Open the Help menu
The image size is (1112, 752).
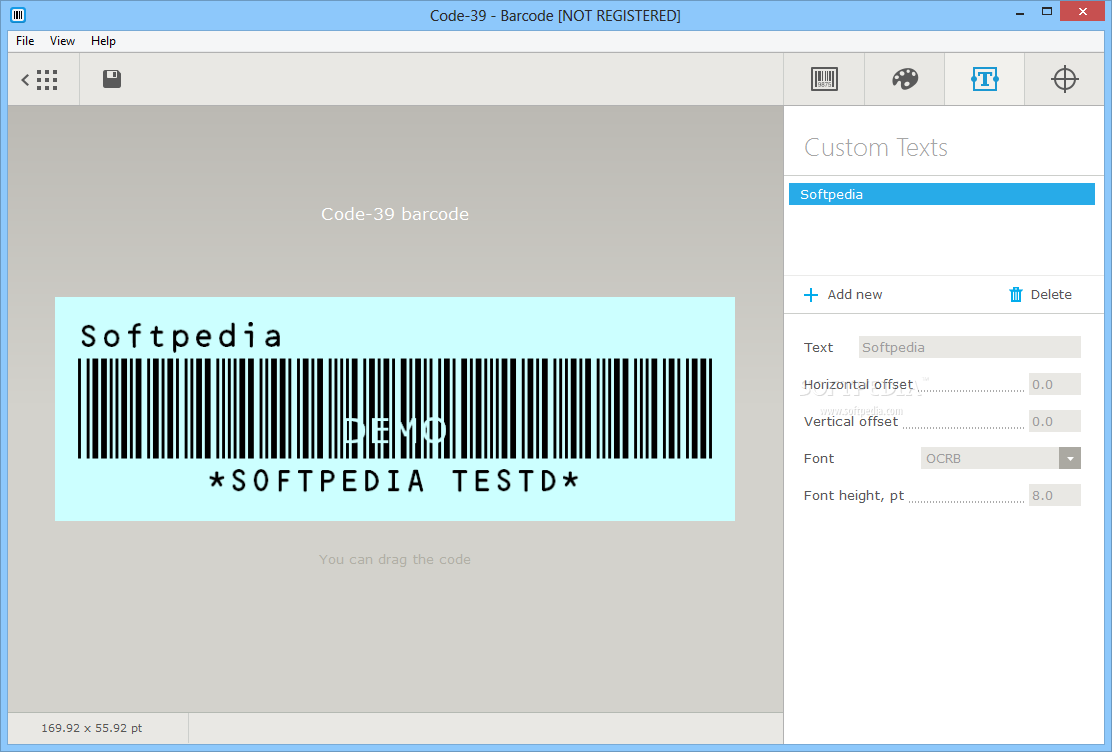point(103,40)
